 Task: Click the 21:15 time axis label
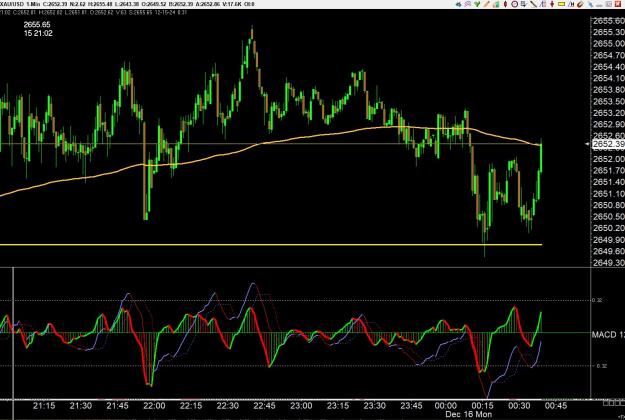(x=44, y=406)
